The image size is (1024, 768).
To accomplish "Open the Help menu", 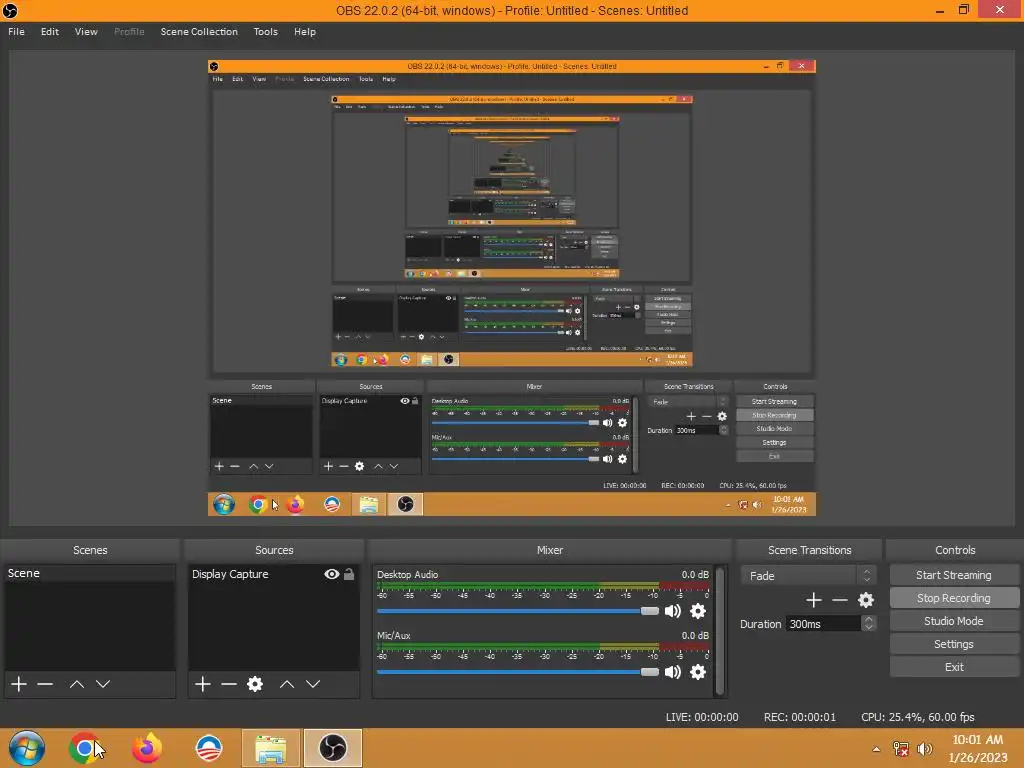I will [305, 31].
